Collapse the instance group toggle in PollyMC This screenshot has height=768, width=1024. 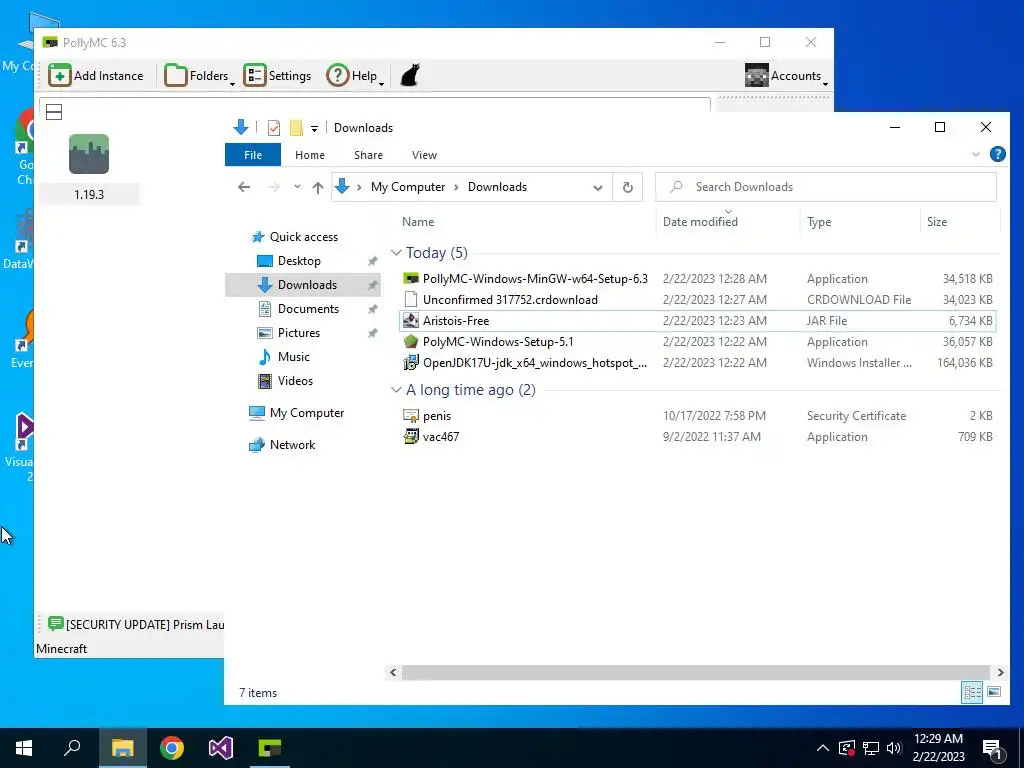(x=54, y=112)
